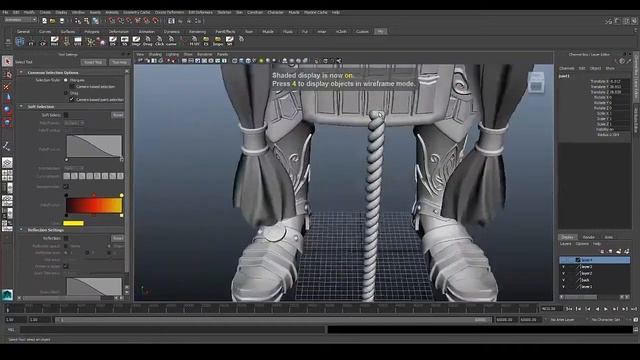Click the yellow light icon in panel toolbar
Image resolution: width=640 pixels, height=360 pixels.
click(261, 61)
